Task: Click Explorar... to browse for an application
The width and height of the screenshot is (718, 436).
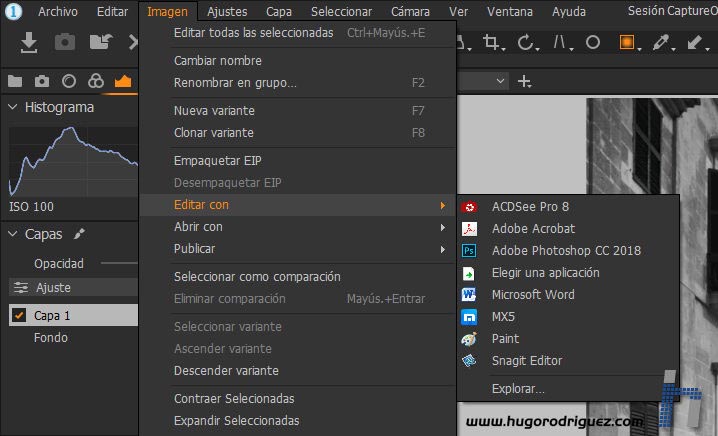Action: 518,388
